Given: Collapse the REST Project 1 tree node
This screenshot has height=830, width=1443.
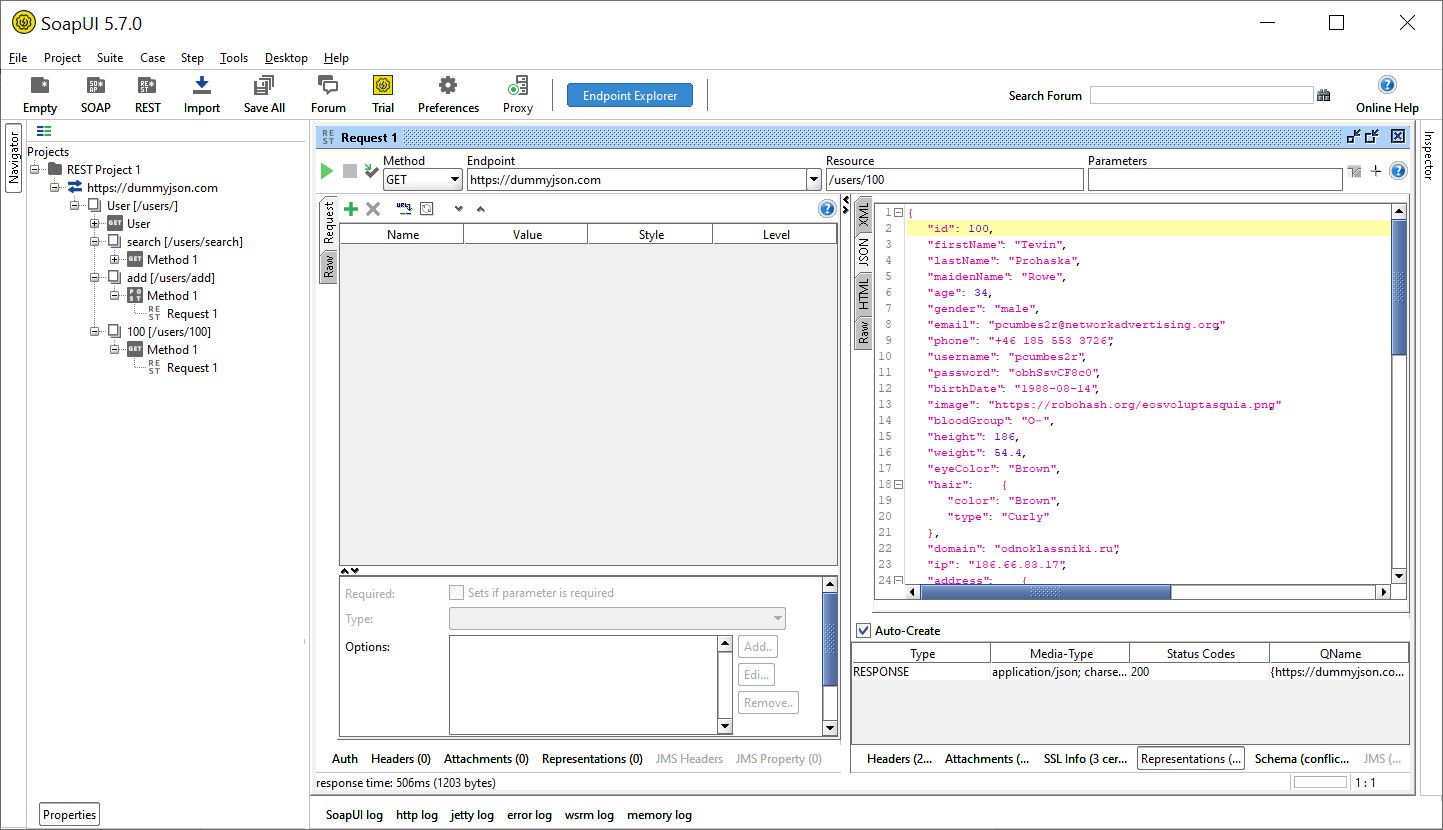Looking at the screenshot, I should [35, 170].
